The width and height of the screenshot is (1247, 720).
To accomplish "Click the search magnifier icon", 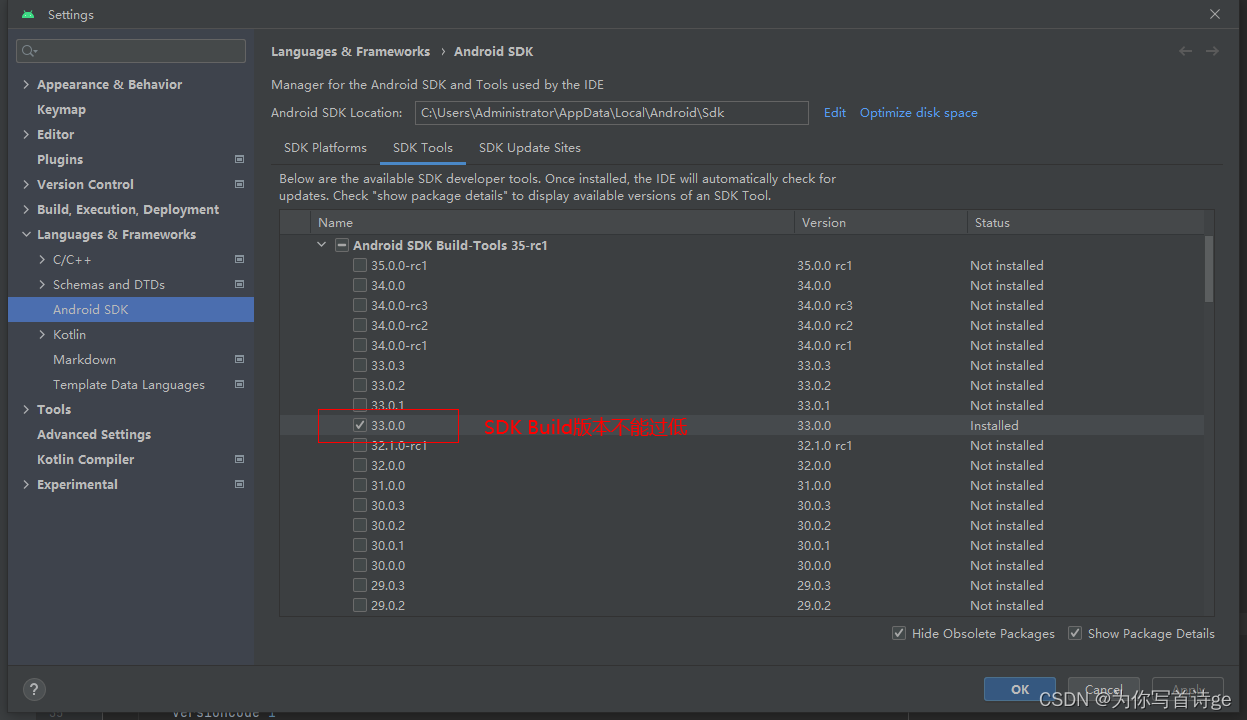I will coord(29,51).
